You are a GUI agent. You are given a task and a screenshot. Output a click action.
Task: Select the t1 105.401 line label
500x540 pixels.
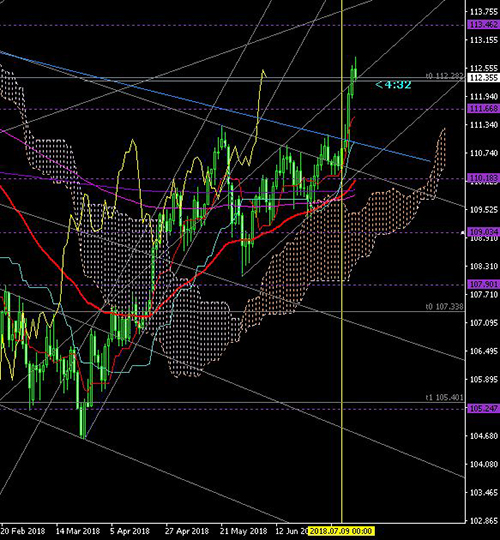[445, 398]
